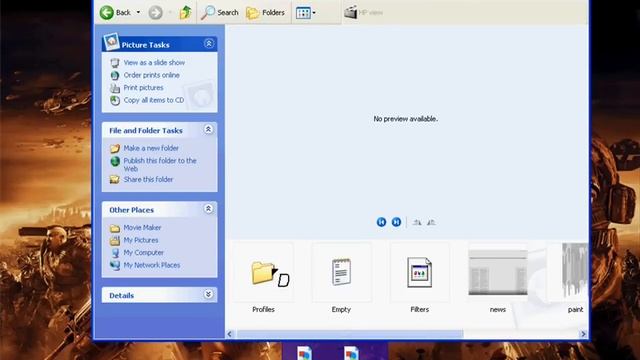
Task: Go up one folder level
Action: [x=186, y=13]
